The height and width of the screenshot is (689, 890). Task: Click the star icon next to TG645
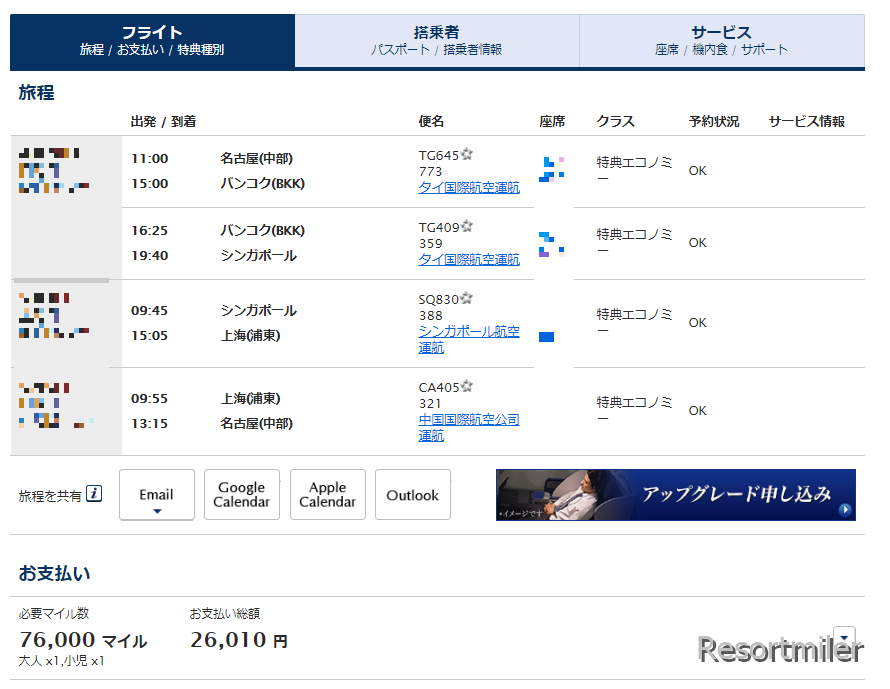tap(467, 155)
